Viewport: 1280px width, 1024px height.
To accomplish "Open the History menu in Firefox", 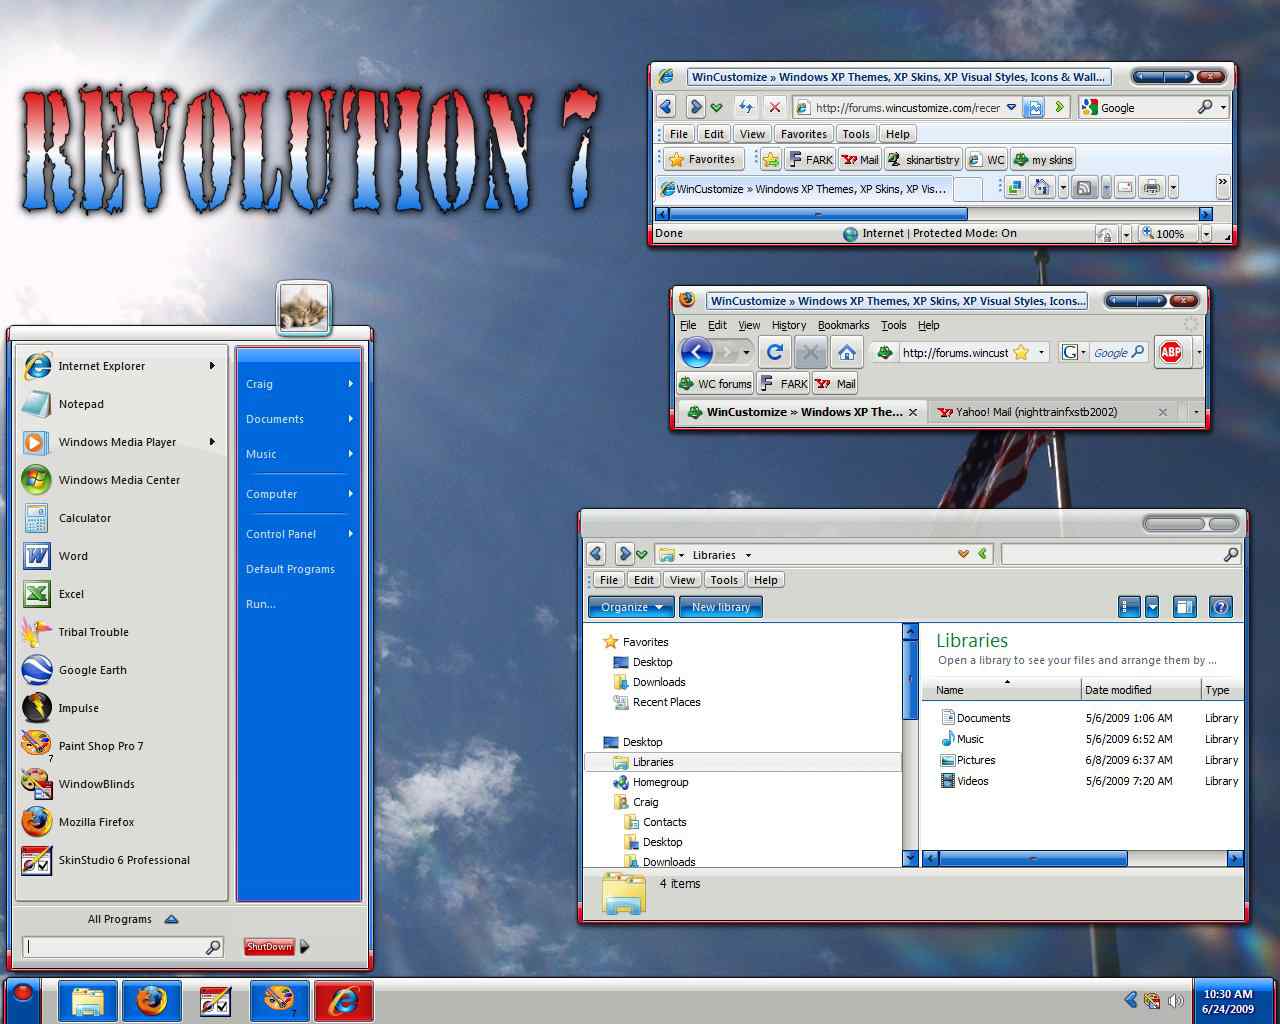I will coord(788,325).
